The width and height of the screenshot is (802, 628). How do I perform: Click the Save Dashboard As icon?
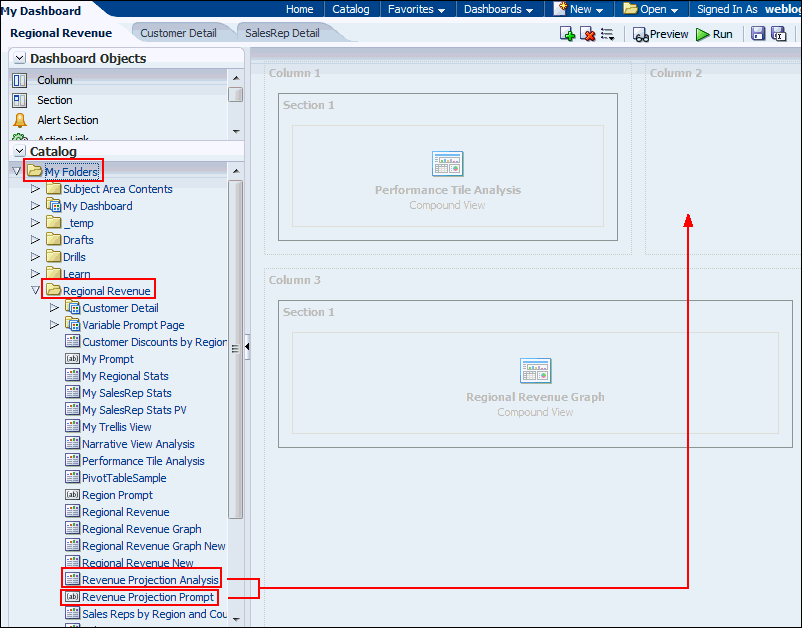pyautogui.click(x=778, y=34)
